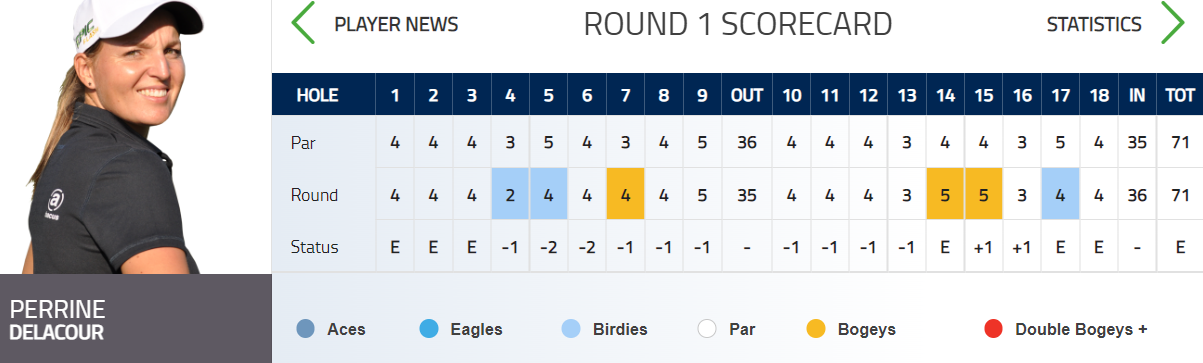Click the Double Bogeys red dot
Viewport: 1203px width, 363px height.
tap(993, 329)
